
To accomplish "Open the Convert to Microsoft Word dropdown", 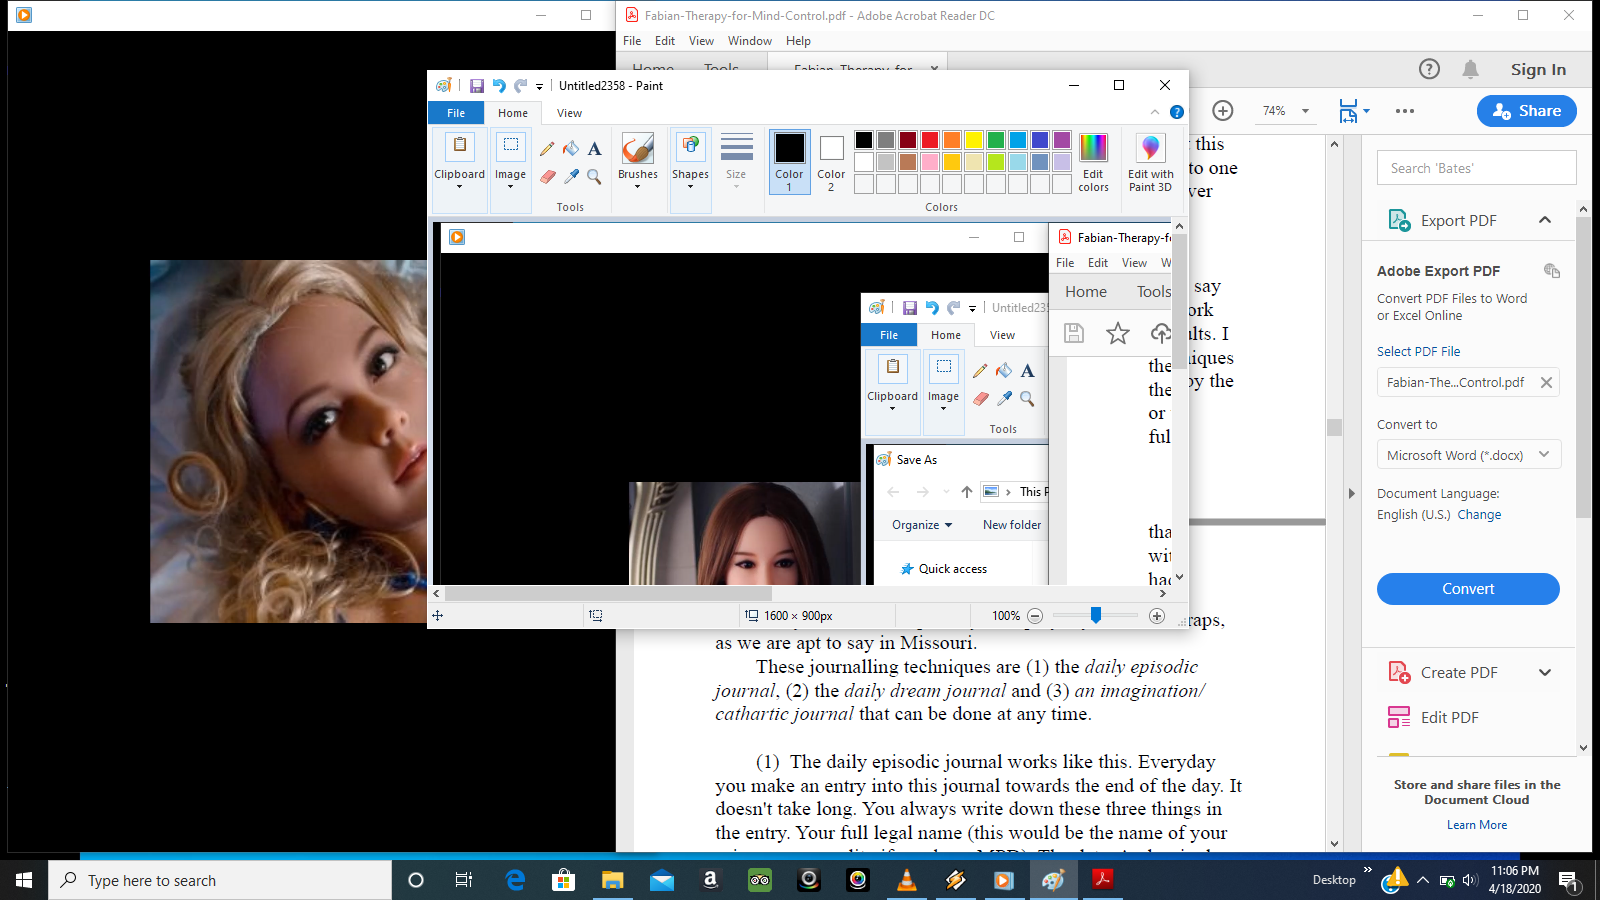I will click(x=1468, y=455).
